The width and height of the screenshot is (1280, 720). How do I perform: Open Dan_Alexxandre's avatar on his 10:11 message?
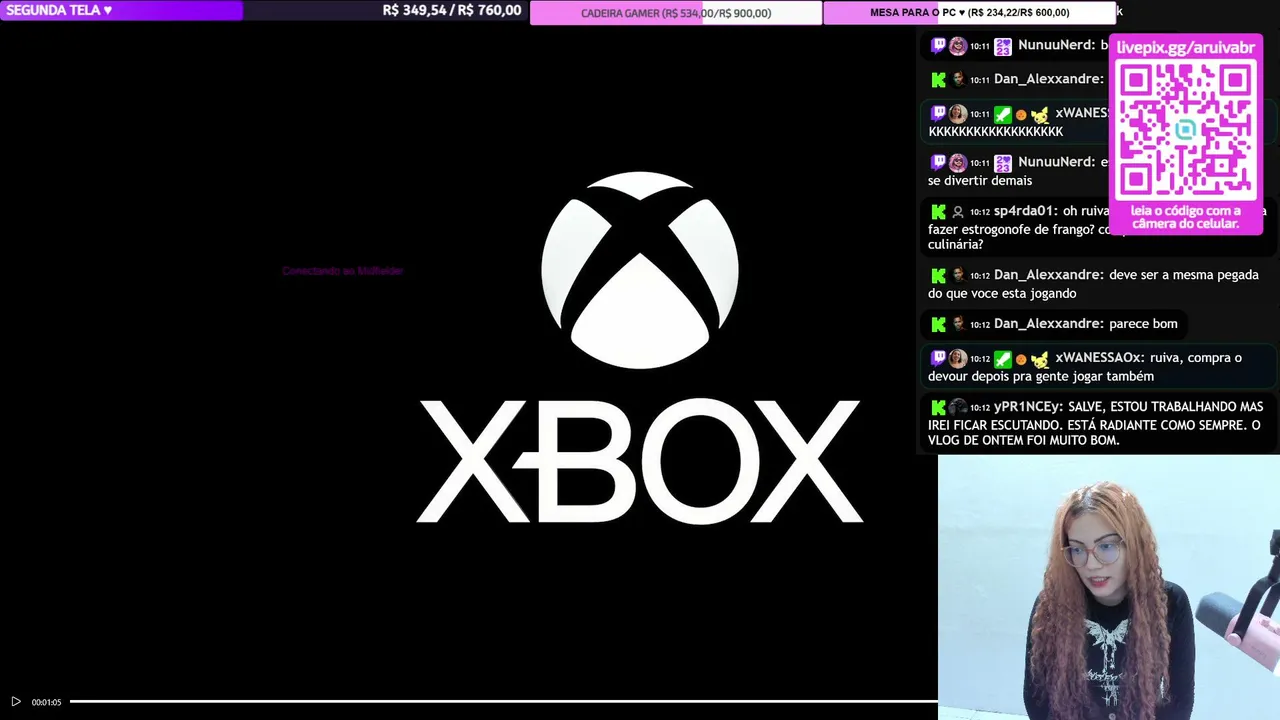958,79
